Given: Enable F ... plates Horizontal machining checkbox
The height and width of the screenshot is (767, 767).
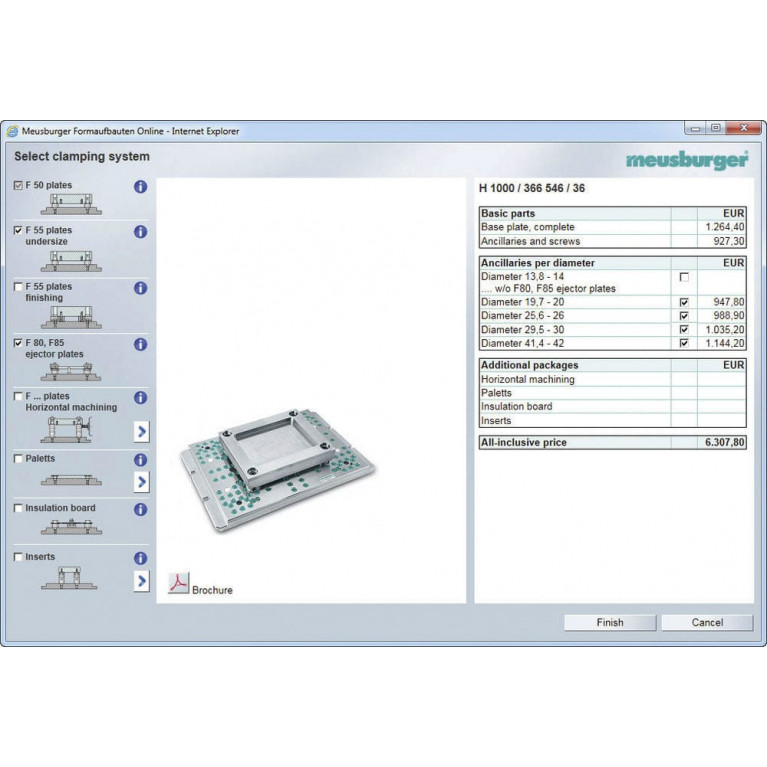Looking at the screenshot, I should click(18, 396).
